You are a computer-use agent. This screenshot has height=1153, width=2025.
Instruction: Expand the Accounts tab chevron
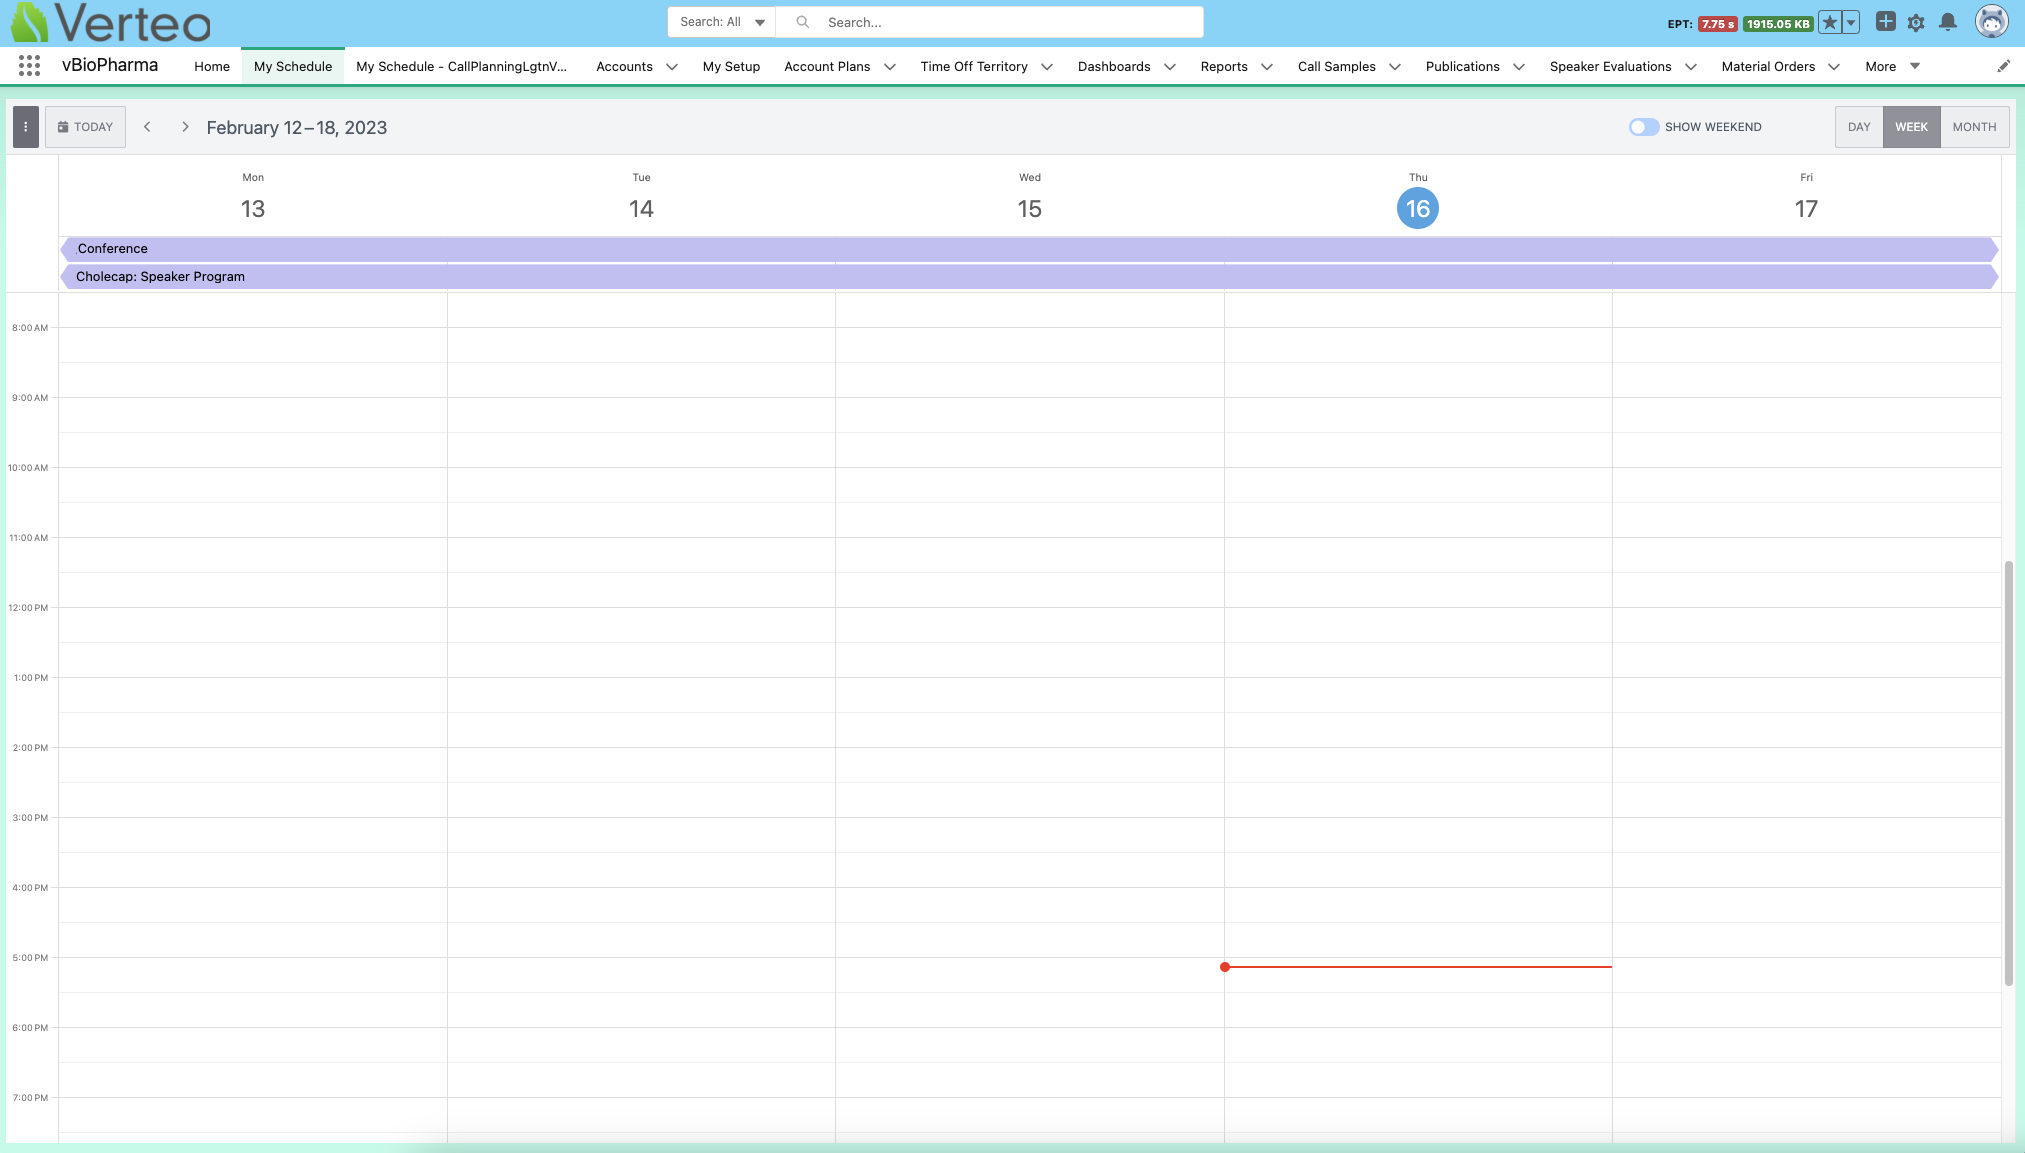672,67
